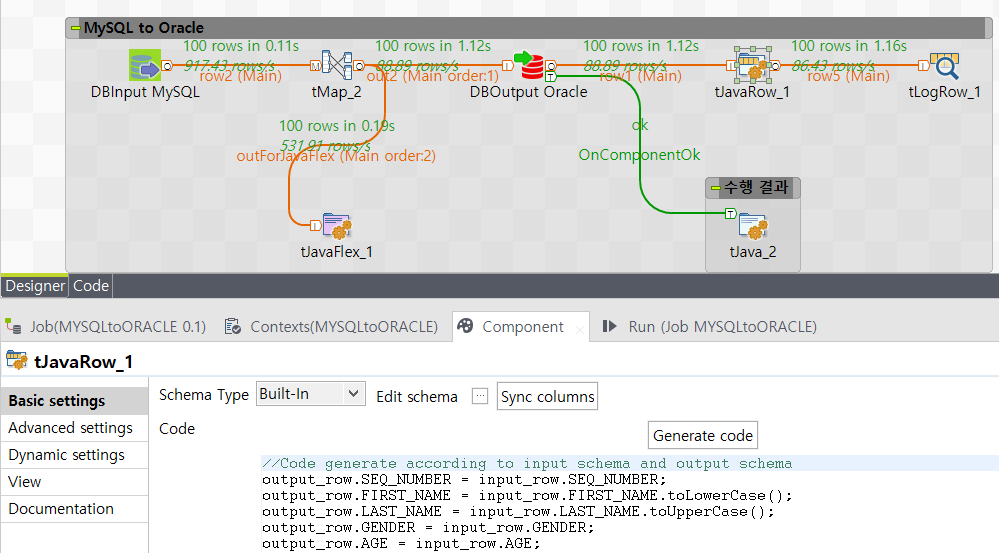Open Advanced settings section
This screenshot has height=553, width=999.
(x=75, y=428)
